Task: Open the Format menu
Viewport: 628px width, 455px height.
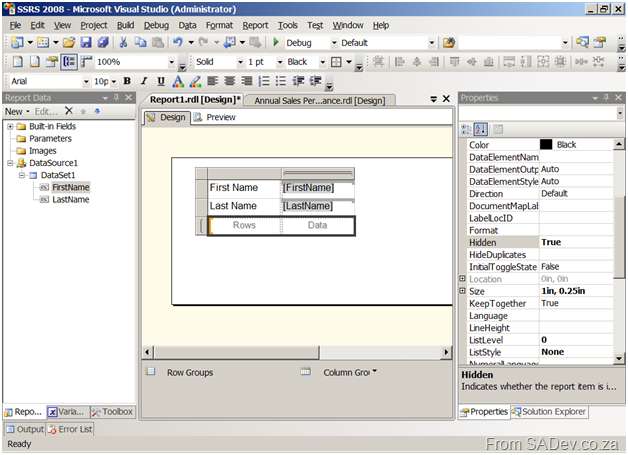Action: click(219, 25)
